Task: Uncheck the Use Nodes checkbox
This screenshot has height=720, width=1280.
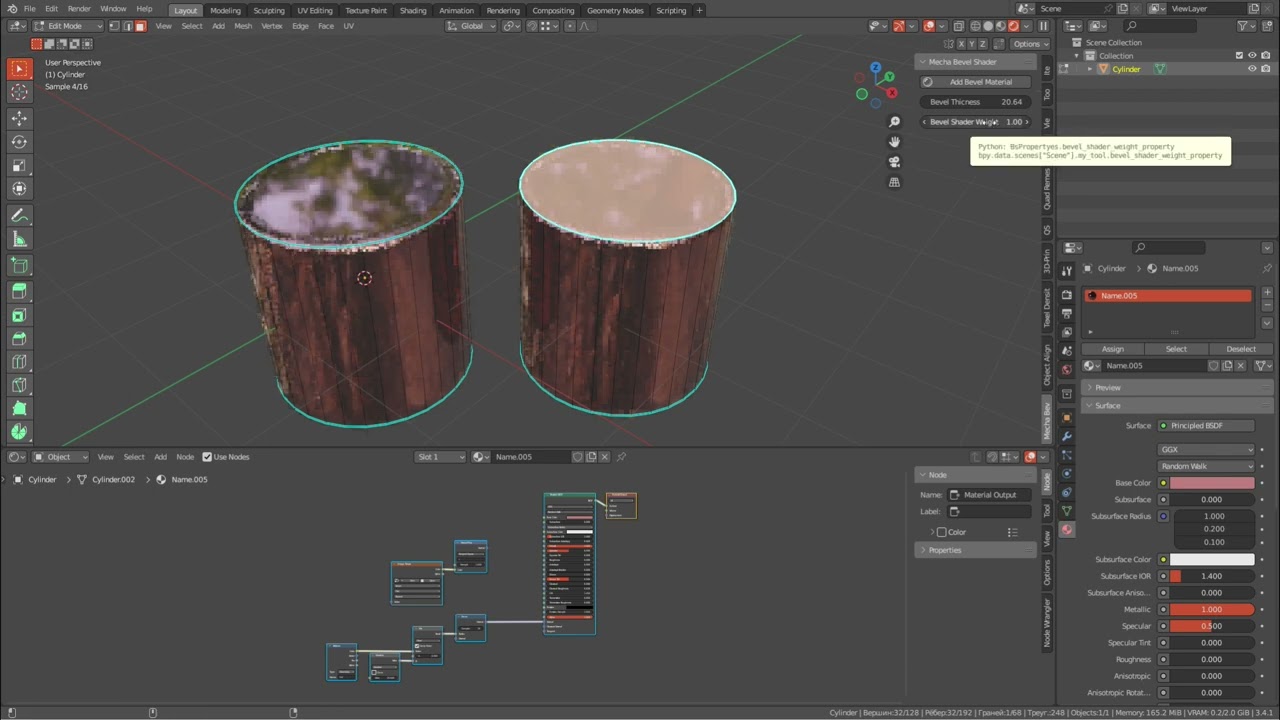Action: 207,457
